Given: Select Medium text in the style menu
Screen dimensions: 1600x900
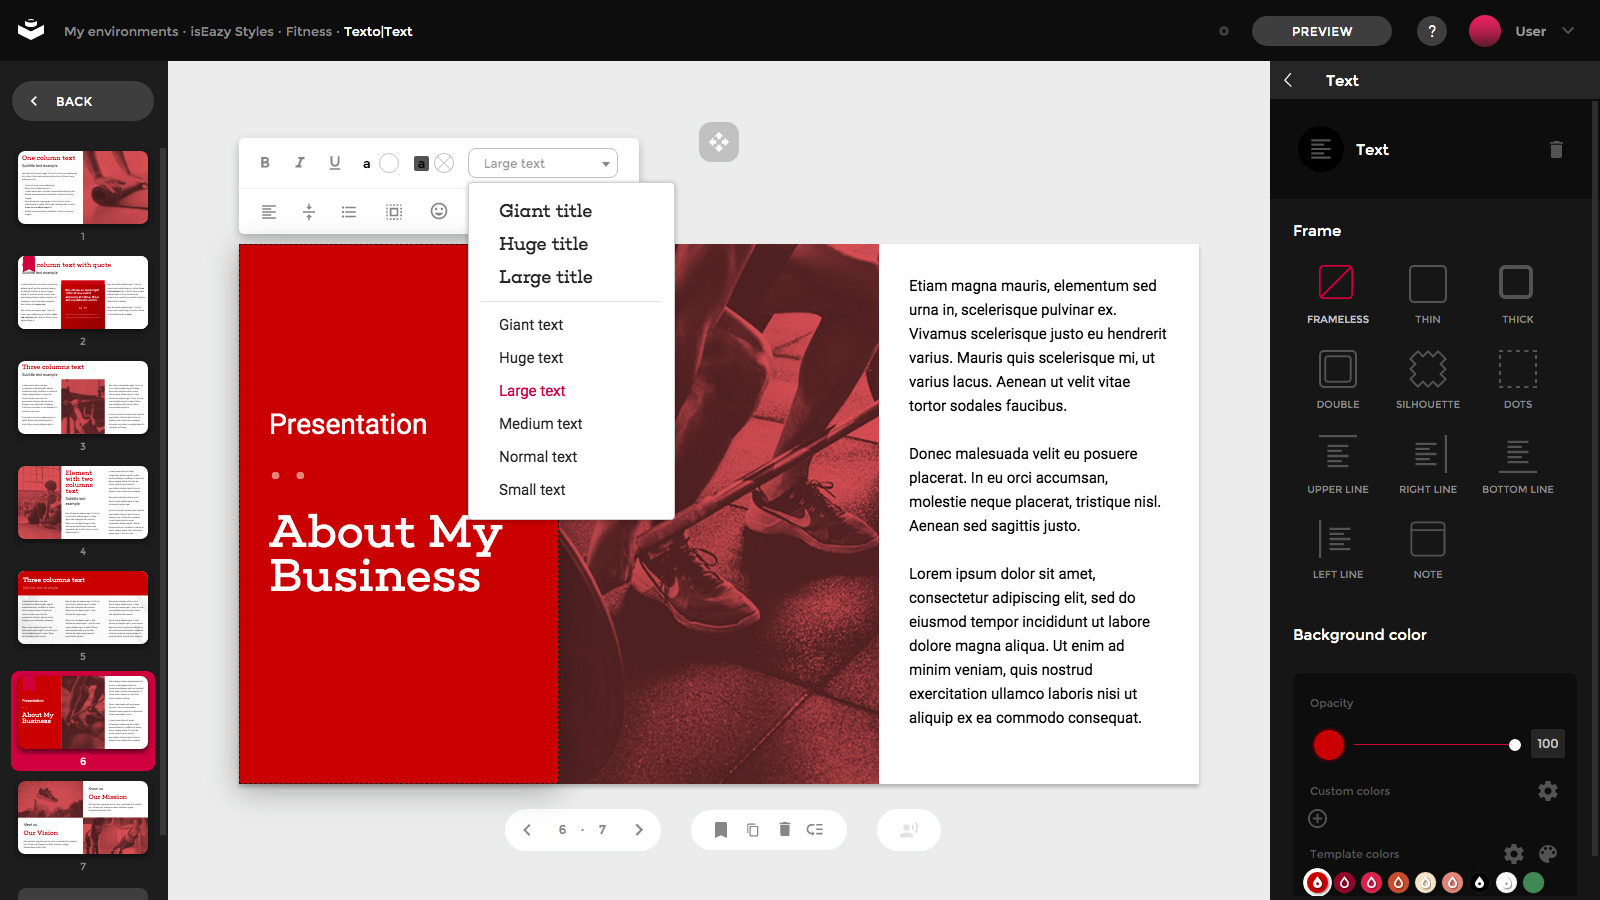Looking at the screenshot, I should (540, 424).
